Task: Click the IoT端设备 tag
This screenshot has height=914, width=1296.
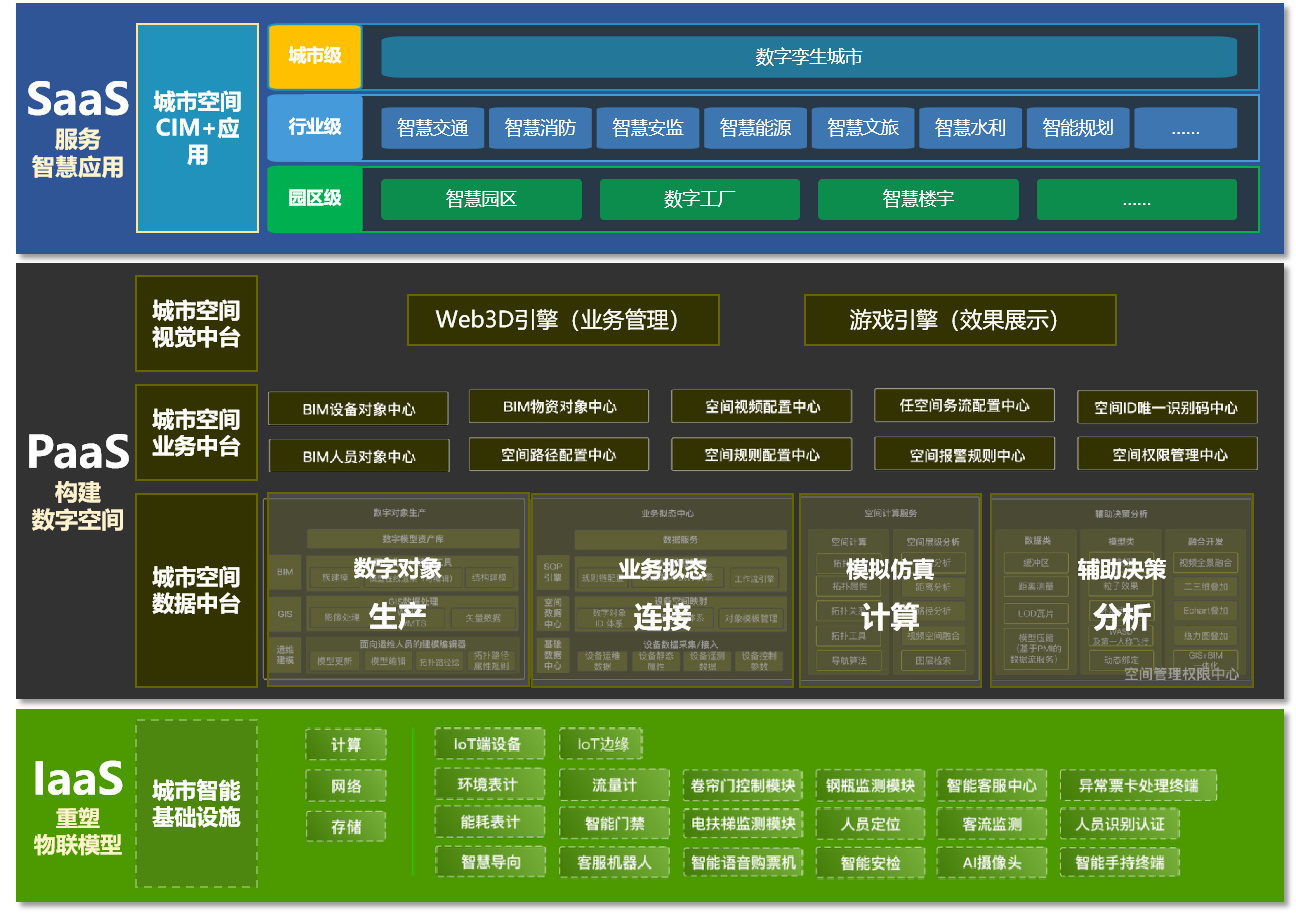Action: pos(489,744)
